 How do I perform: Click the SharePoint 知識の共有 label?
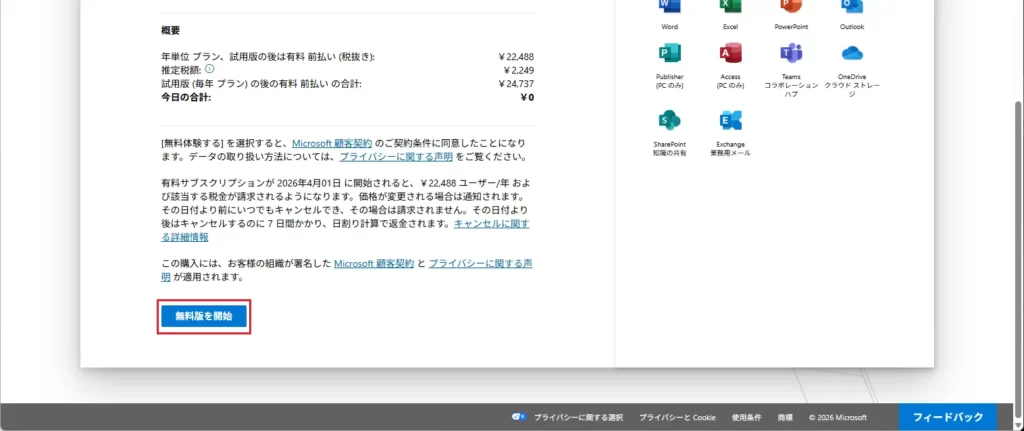coord(669,148)
